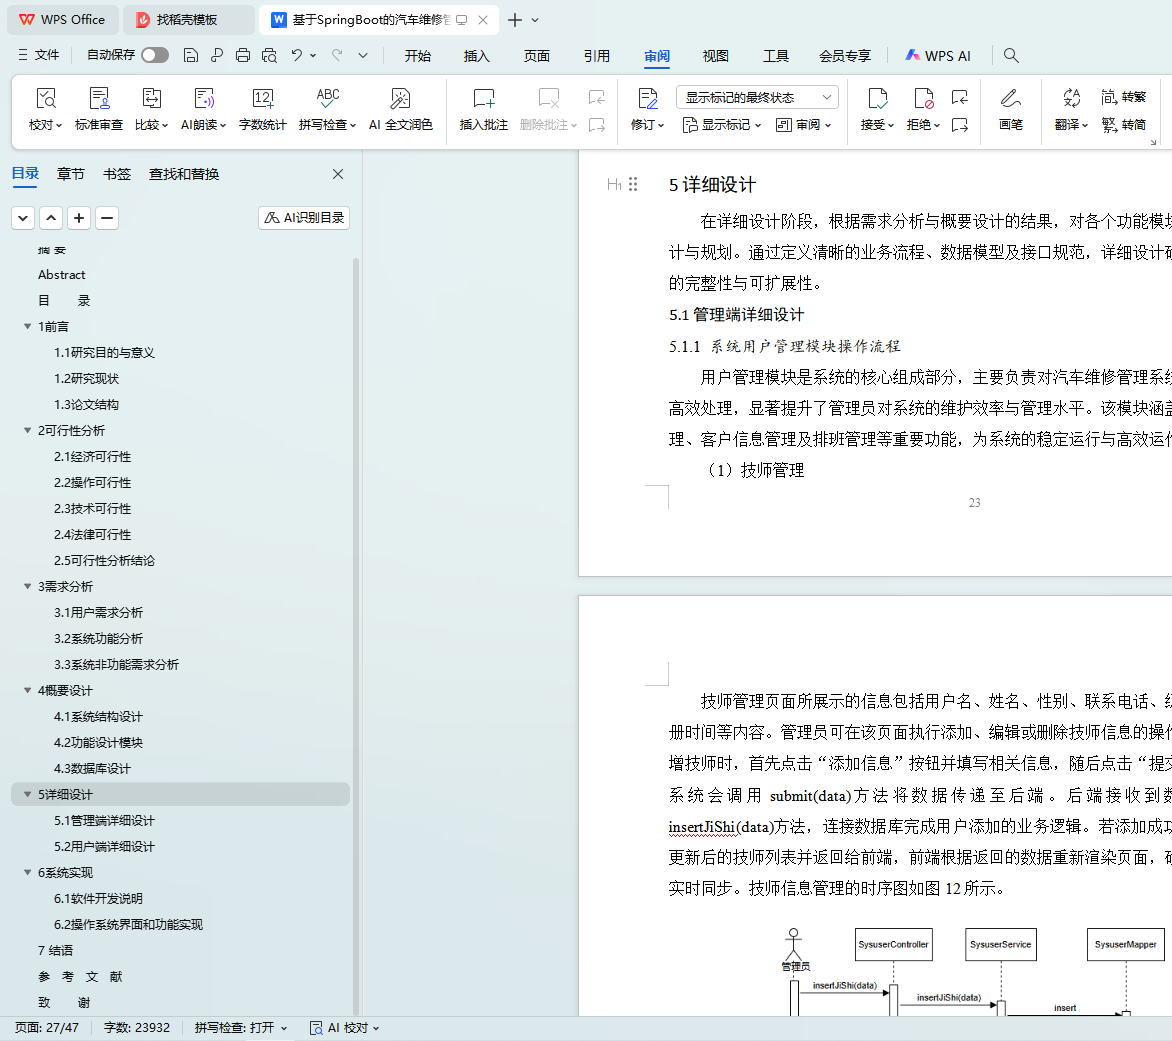Viewport: 1172px width, 1041px height.
Task: Collapse the 5详细设计 outline section
Action: (27, 795)
